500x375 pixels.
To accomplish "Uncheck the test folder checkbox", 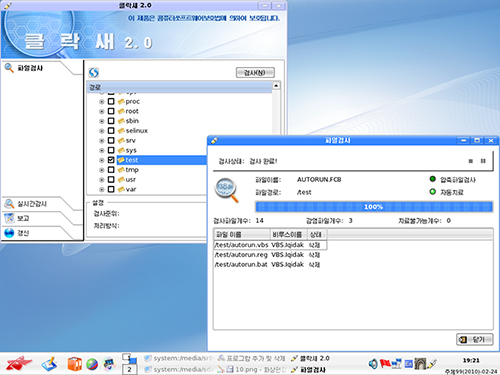I will (x=111, y=160).
